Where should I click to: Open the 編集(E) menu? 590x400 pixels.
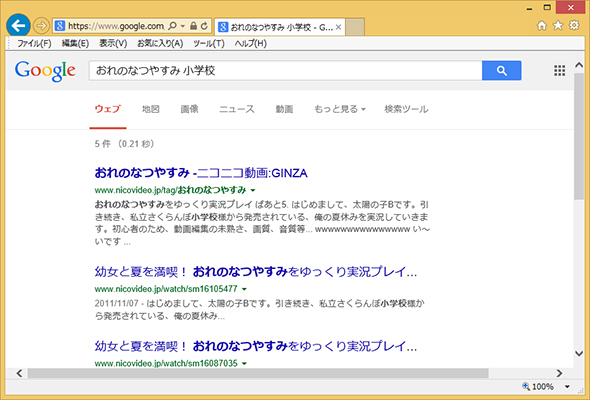pos(75,43)
